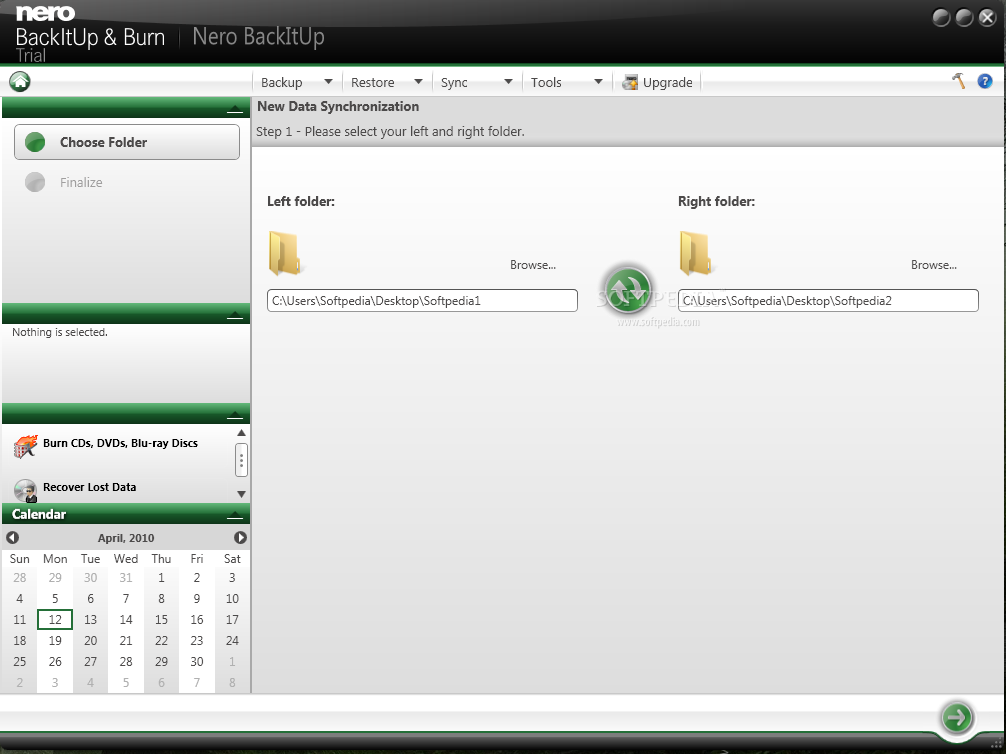Select April 12 in the calendar
1006x754 pixels.
(55, 619)
